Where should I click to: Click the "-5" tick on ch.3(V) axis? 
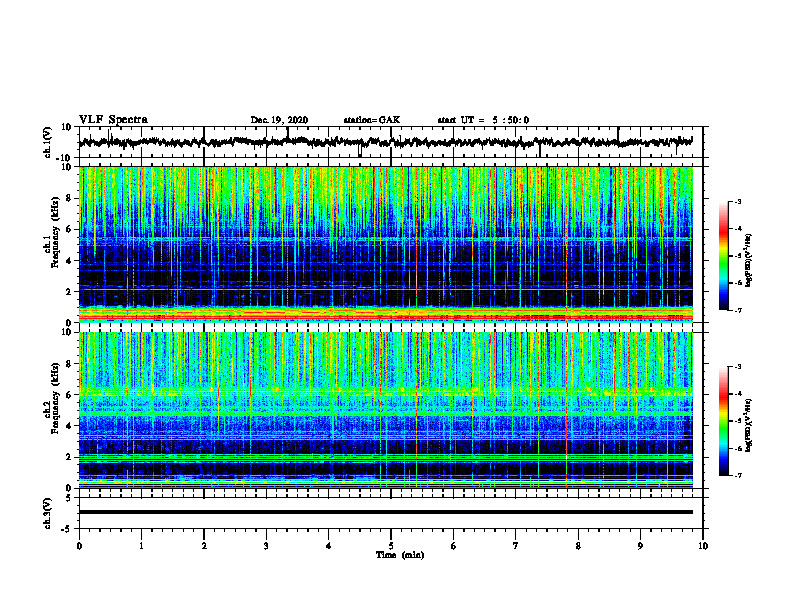[68, 529]
